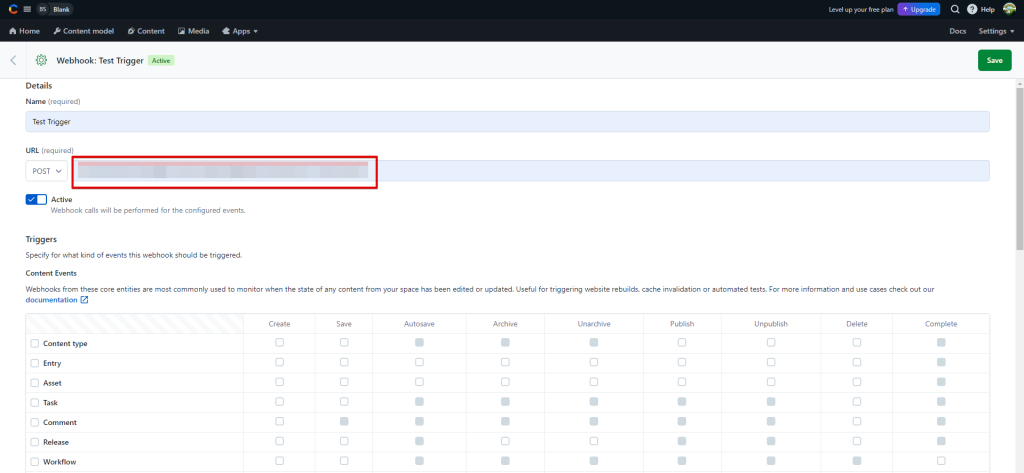Screen dimensions: 1024x473
Task: Click the webhook gear icon
Action: point(41,60)
